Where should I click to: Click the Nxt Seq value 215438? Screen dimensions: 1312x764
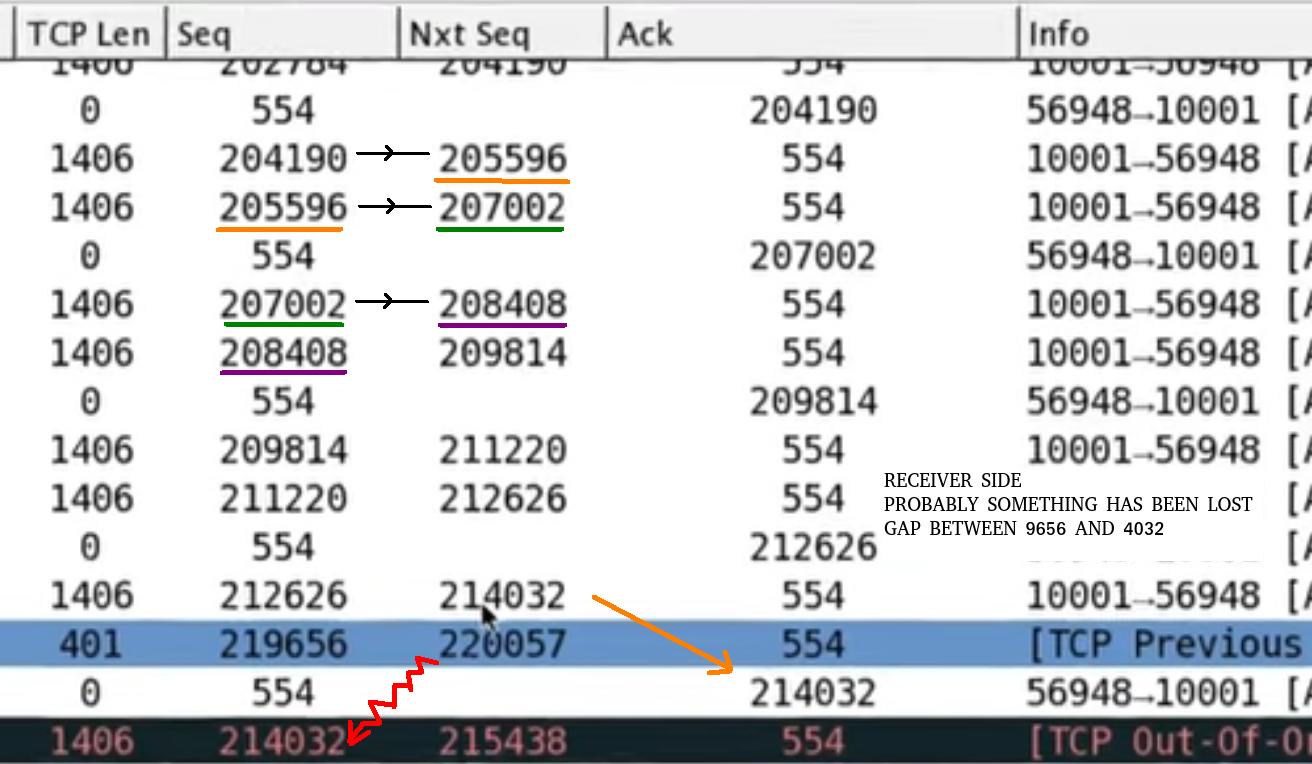tap(502, 741)
